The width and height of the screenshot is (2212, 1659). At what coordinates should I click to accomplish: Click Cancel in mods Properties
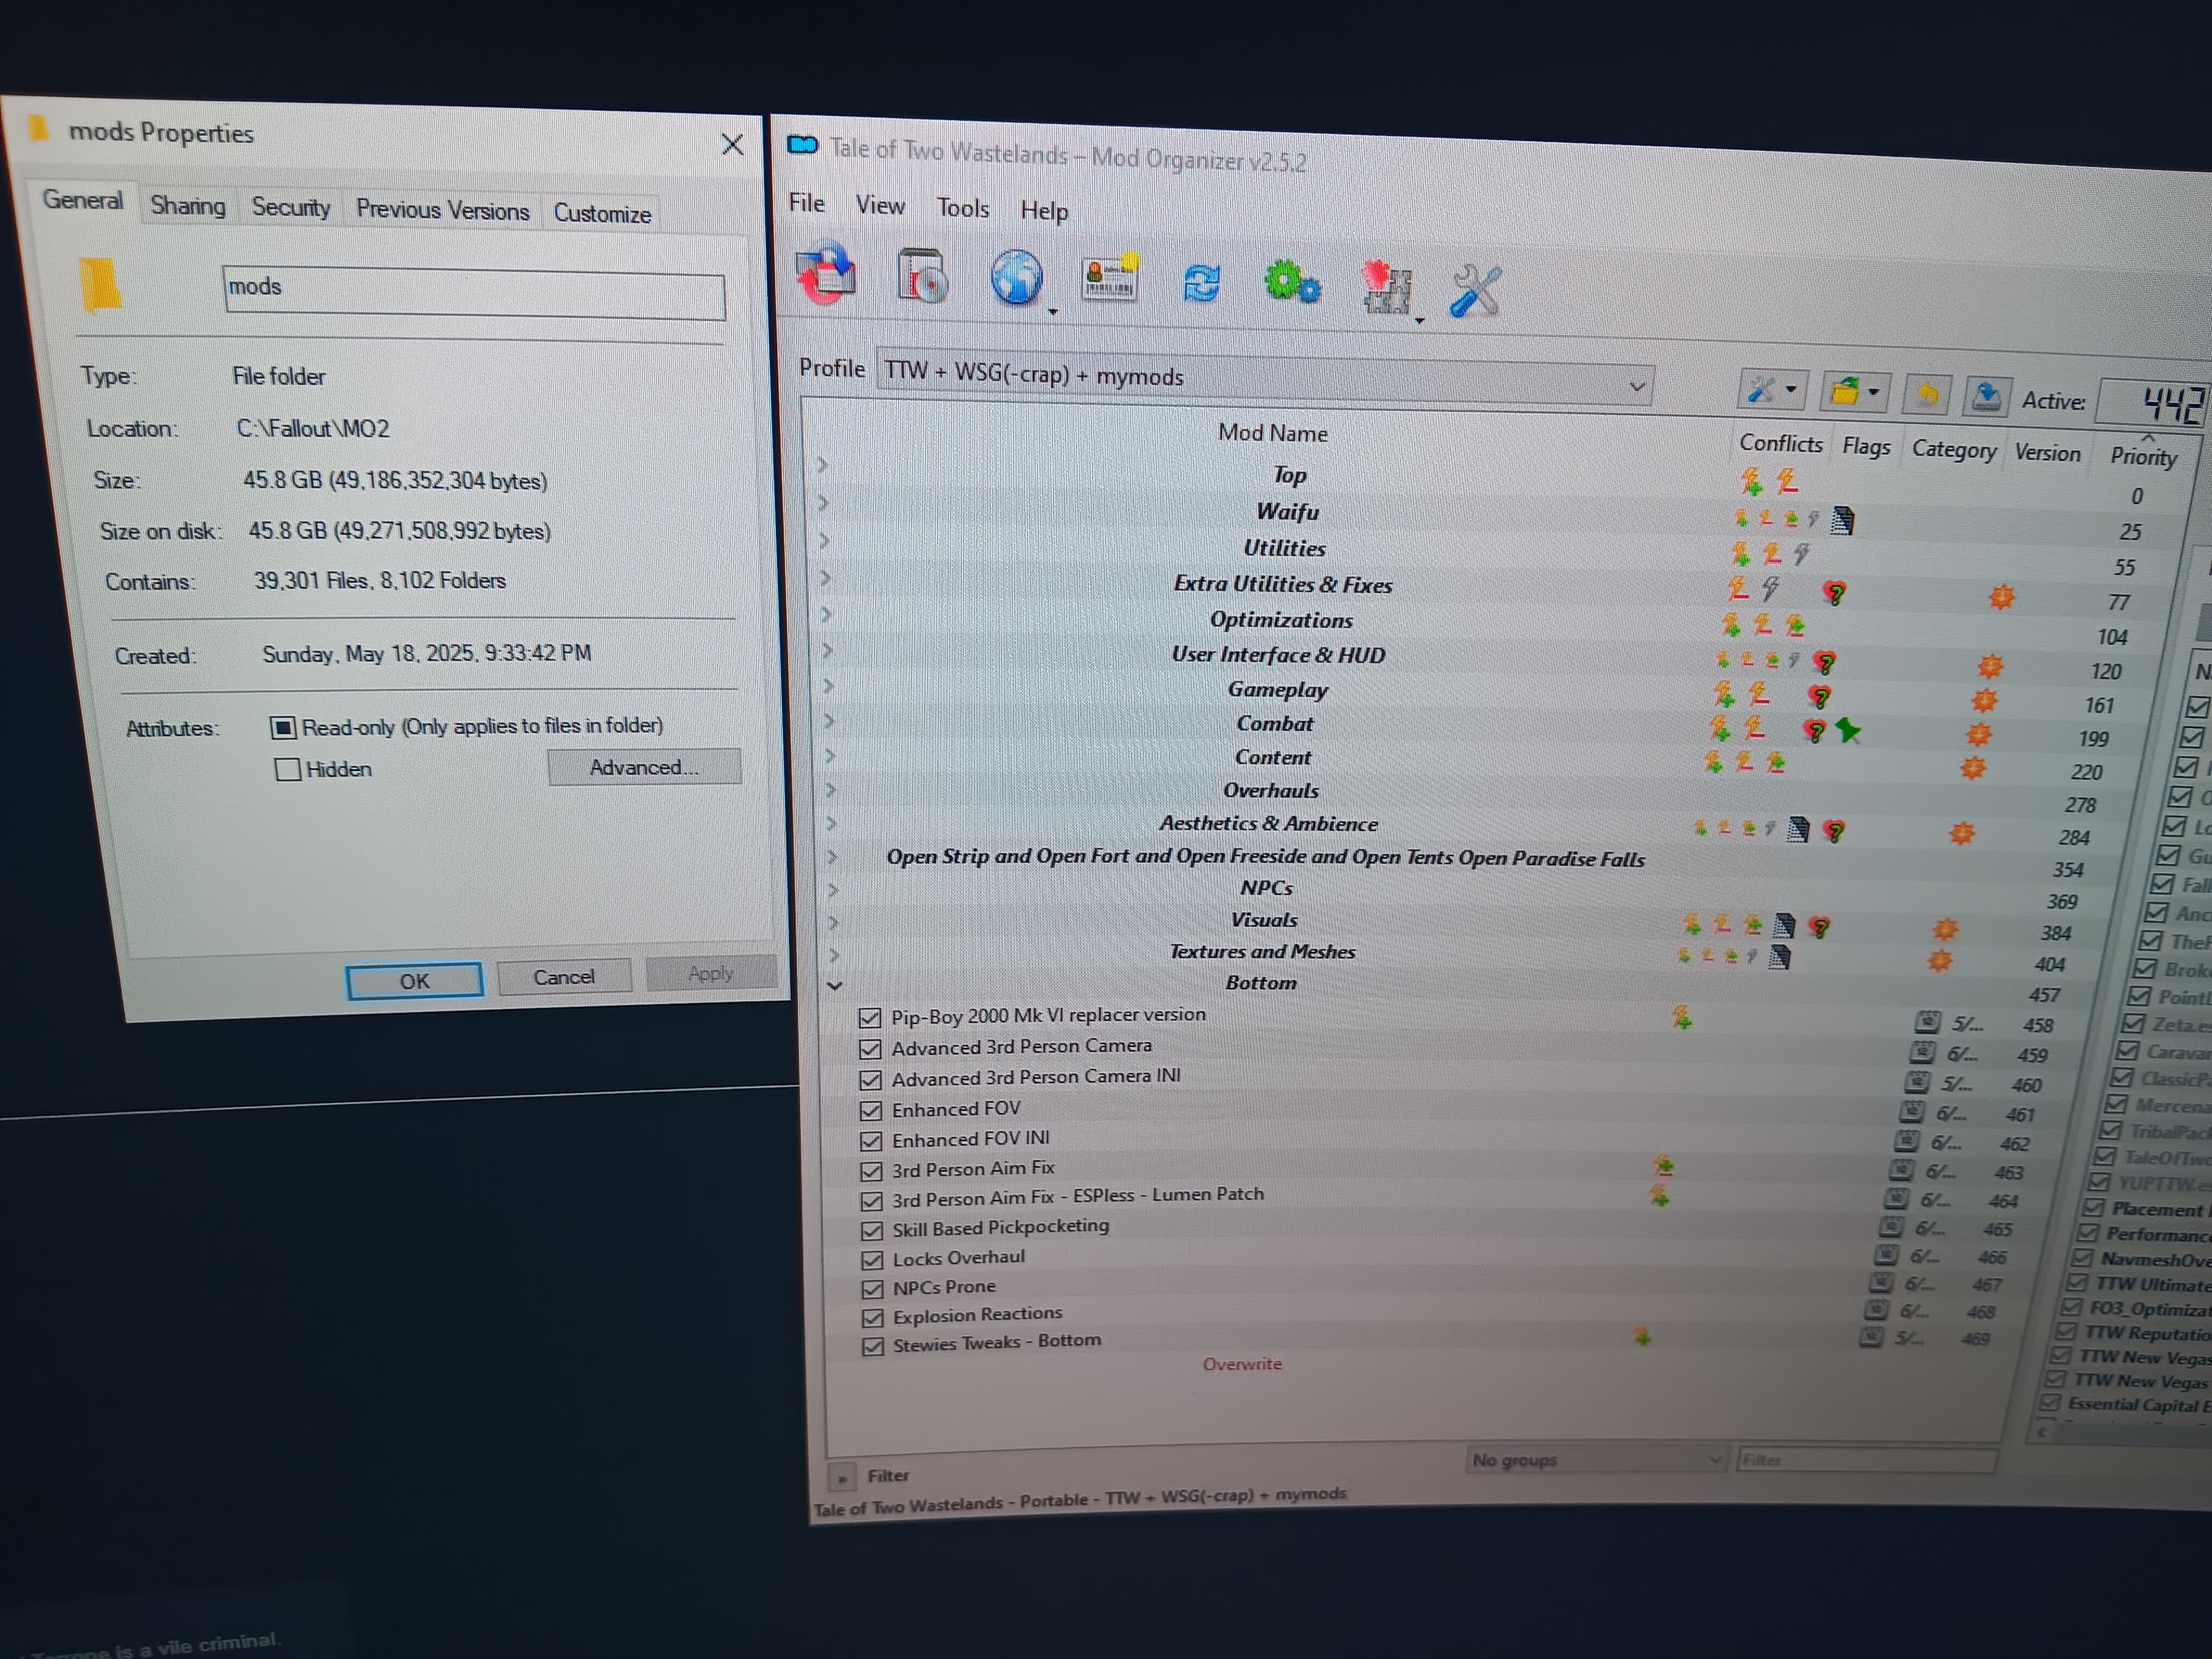(x=564, y=977)
